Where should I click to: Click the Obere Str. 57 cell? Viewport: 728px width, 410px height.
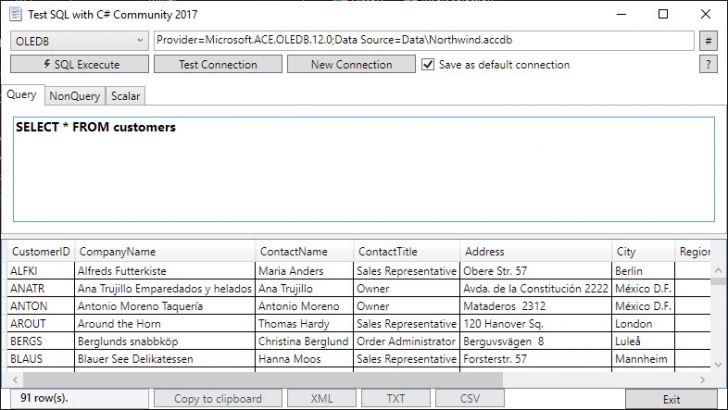[535, 271]
